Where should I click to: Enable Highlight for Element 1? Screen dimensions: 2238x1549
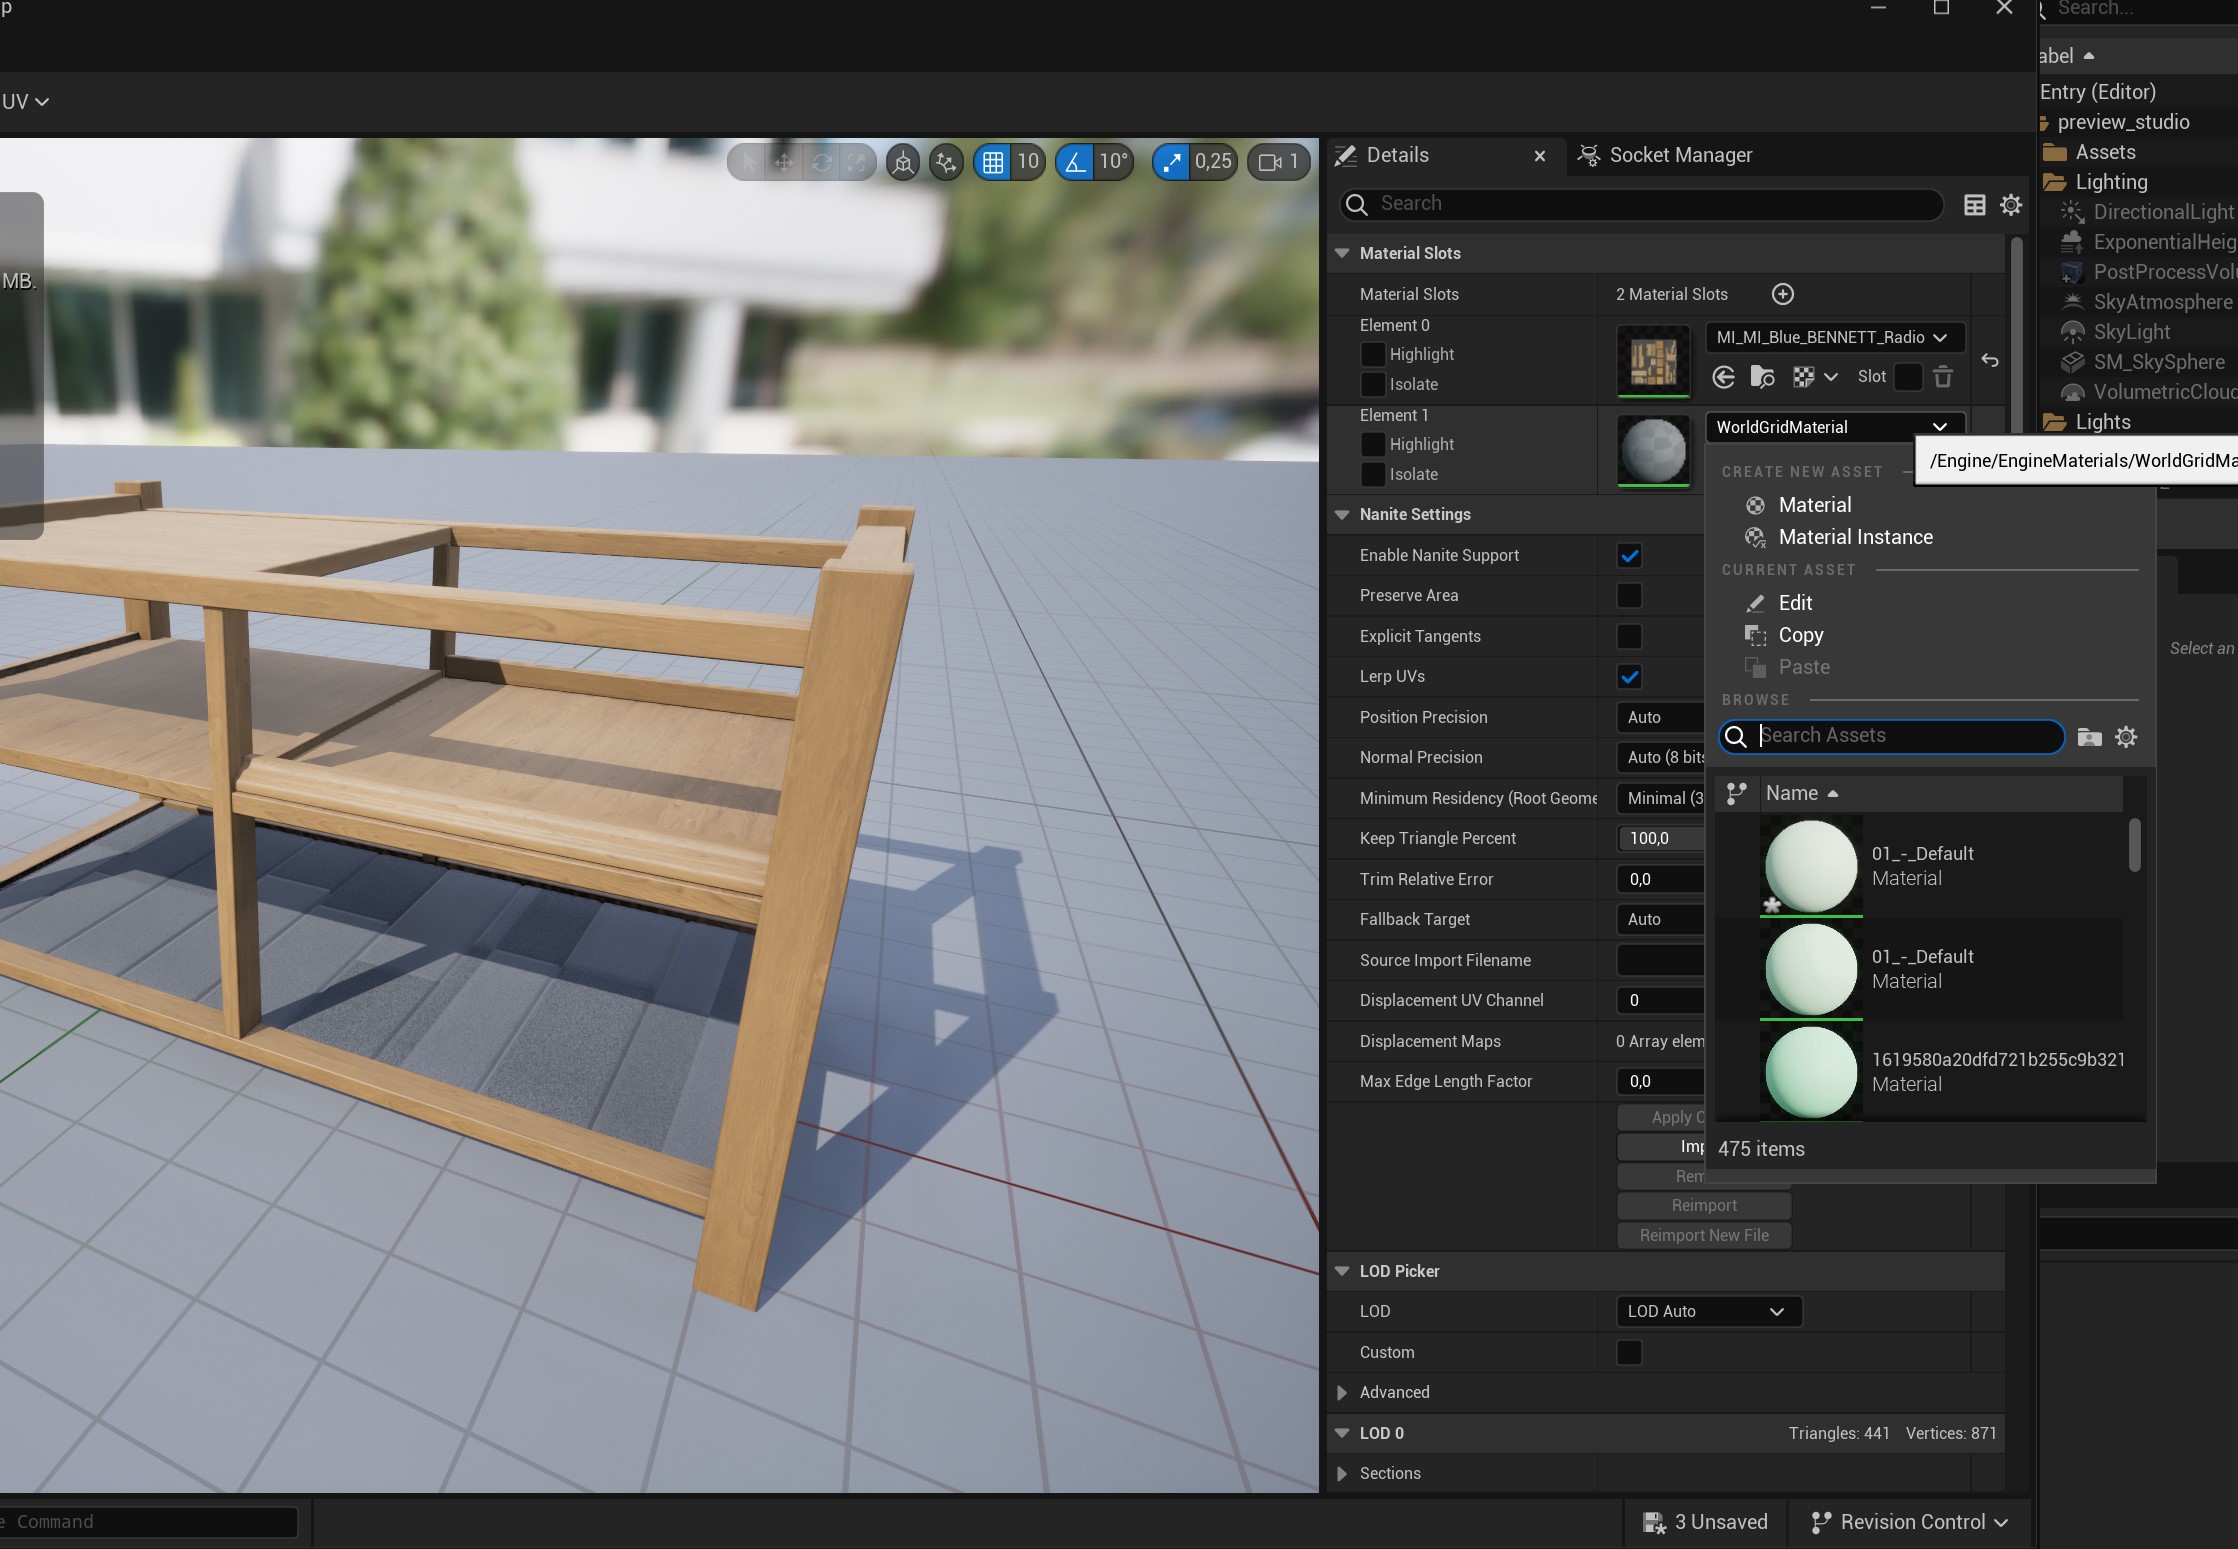(x=1373, y=444)
